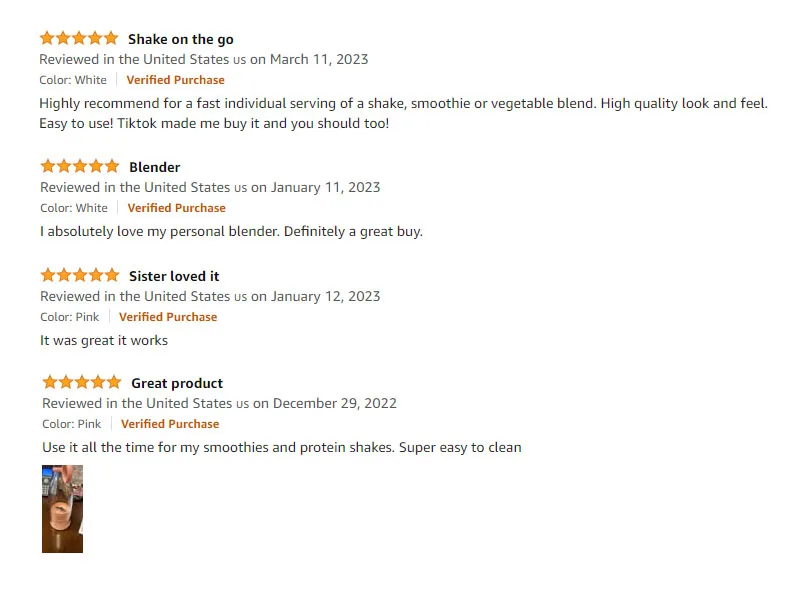This screenshot has width=800, height=600.
Task: Click the five-star rating beside 'Blender' title
Action: (x=80, y=167)
